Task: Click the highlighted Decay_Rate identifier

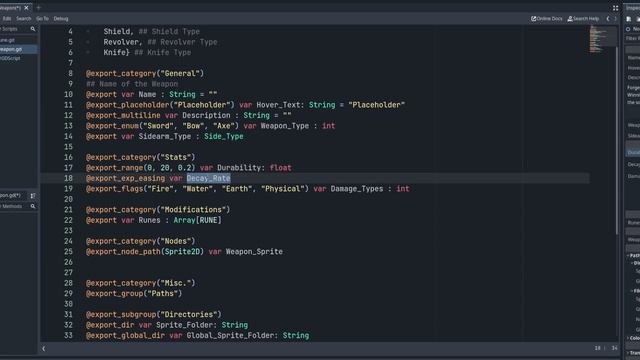Action: click(209, 178)
